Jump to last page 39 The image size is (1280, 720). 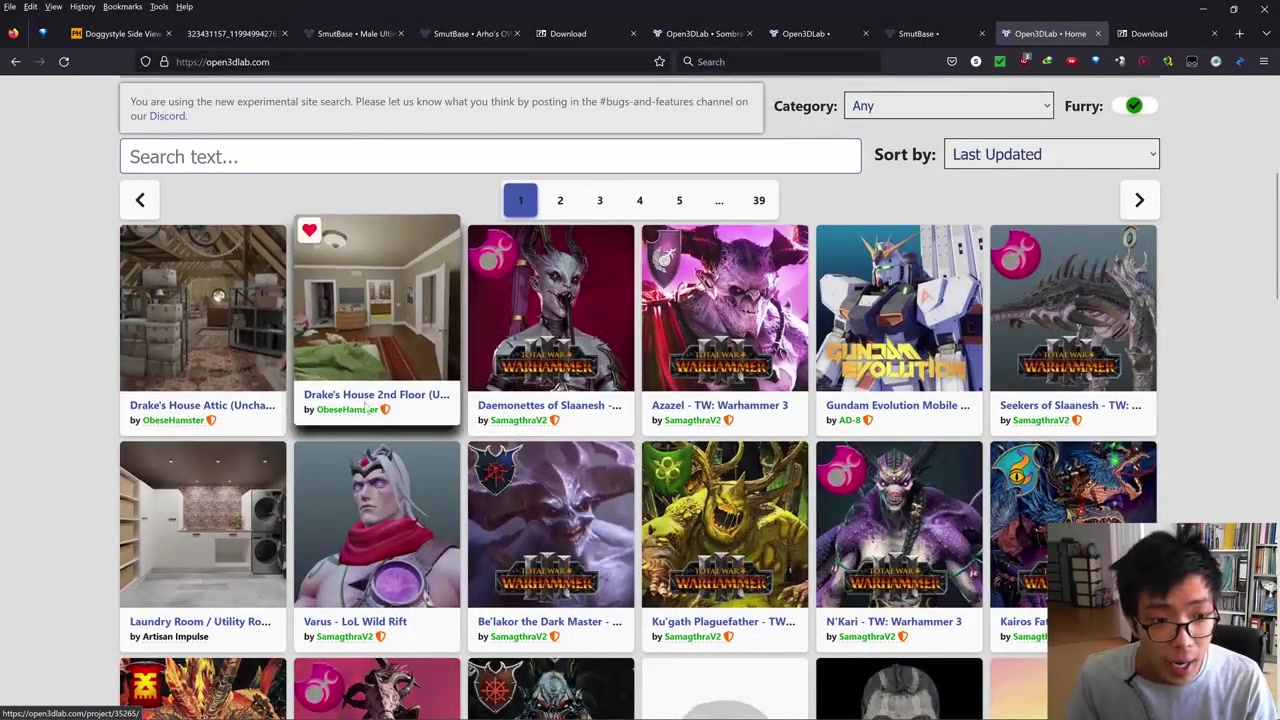pos(759,200)
